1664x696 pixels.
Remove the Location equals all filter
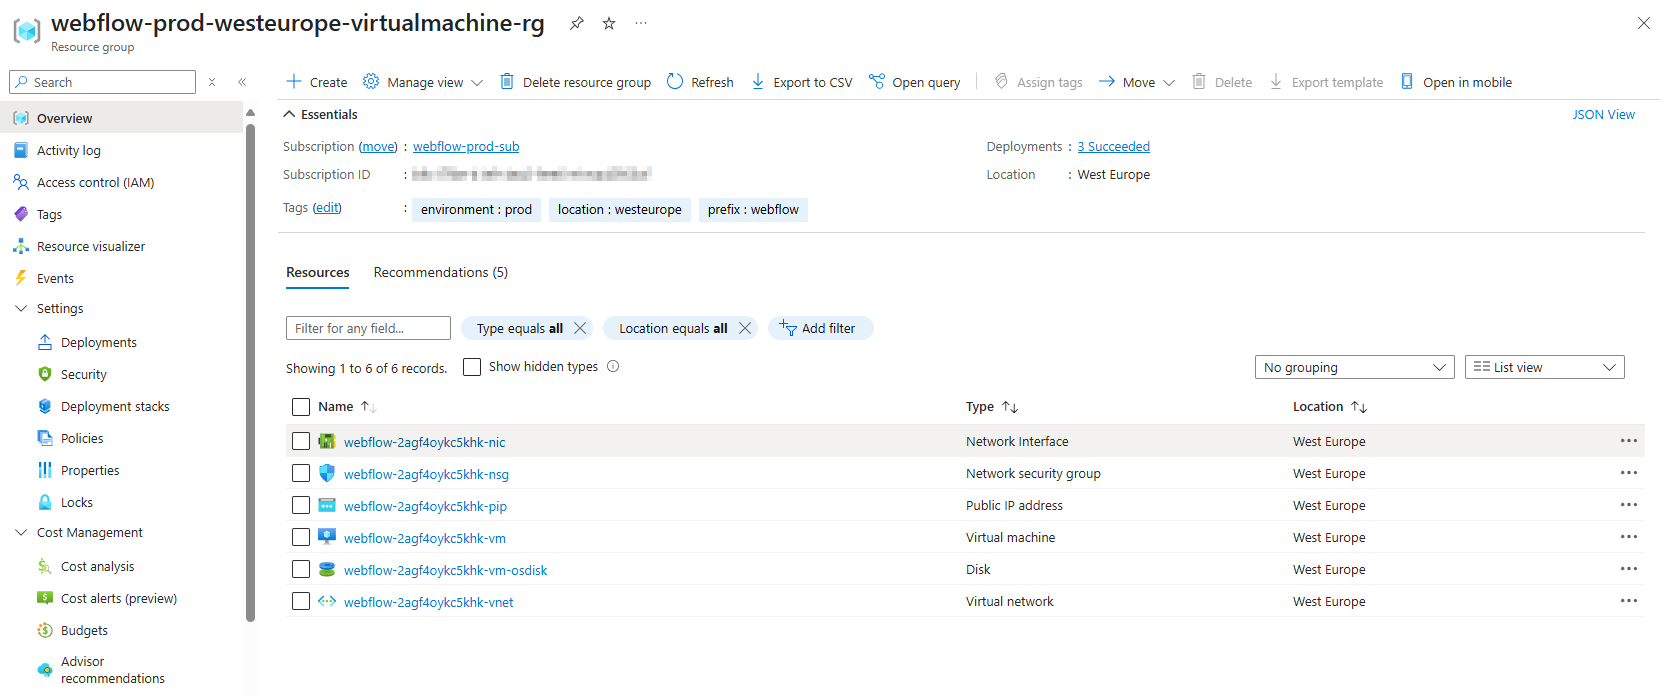point(745,328)
